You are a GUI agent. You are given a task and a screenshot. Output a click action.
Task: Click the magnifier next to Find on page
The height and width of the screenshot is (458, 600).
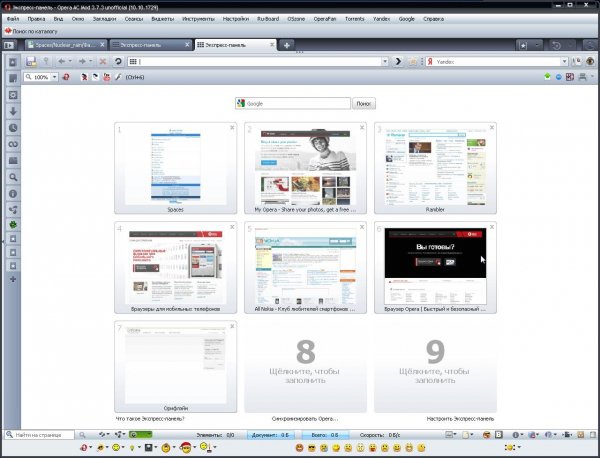tap(82, 435)
